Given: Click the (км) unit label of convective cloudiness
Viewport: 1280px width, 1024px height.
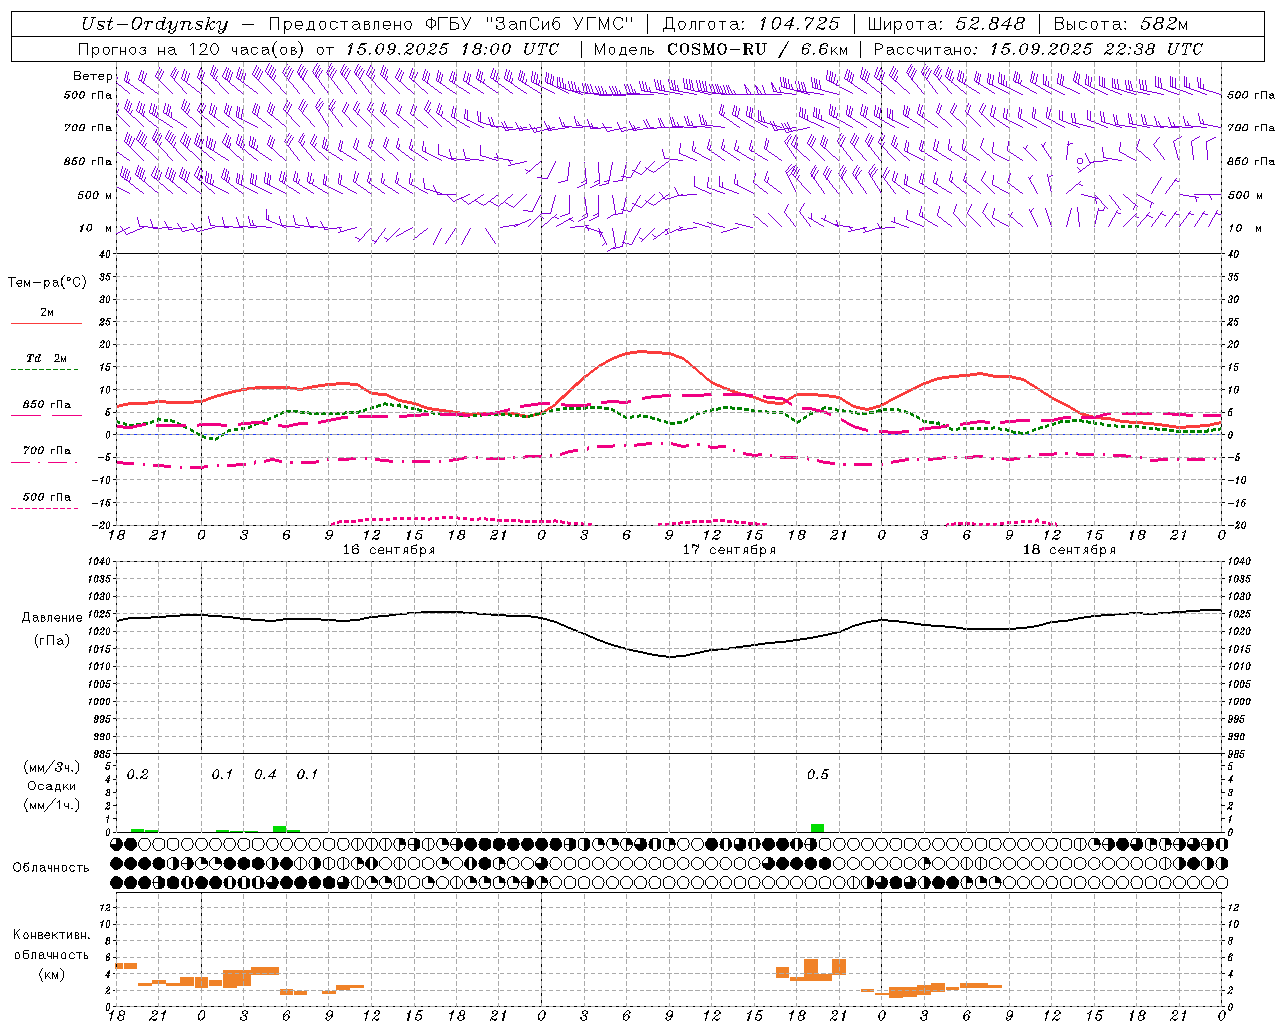Looking at the screenshot, I should [51, 974].
